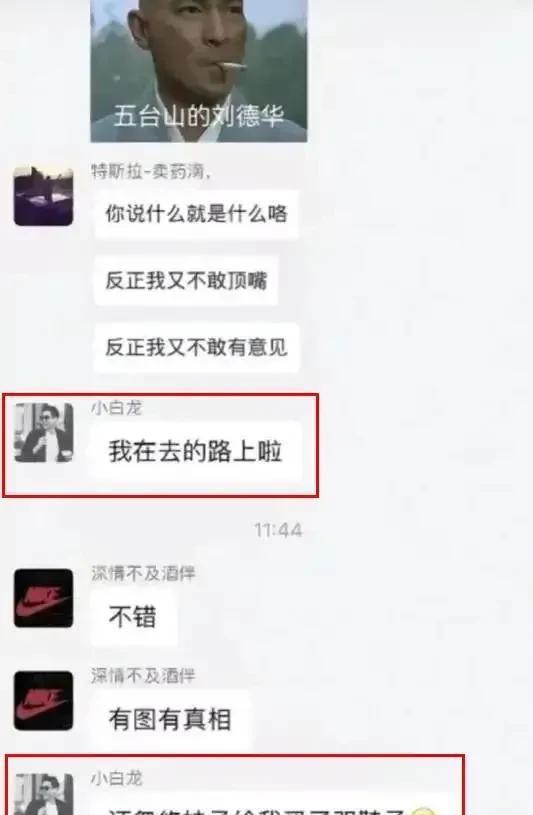Select the bubble 反正我又不敢顶嘴

click(x=186, y=281)
